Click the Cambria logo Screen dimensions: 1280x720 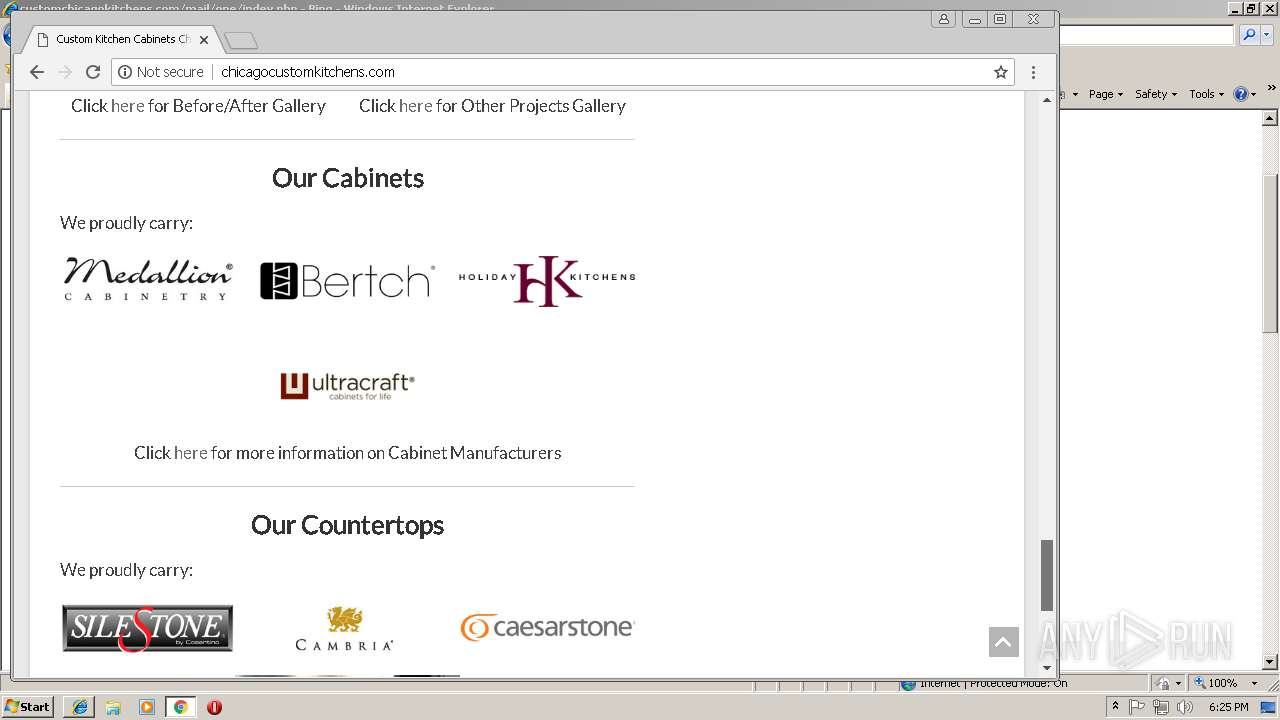(344, 629)
